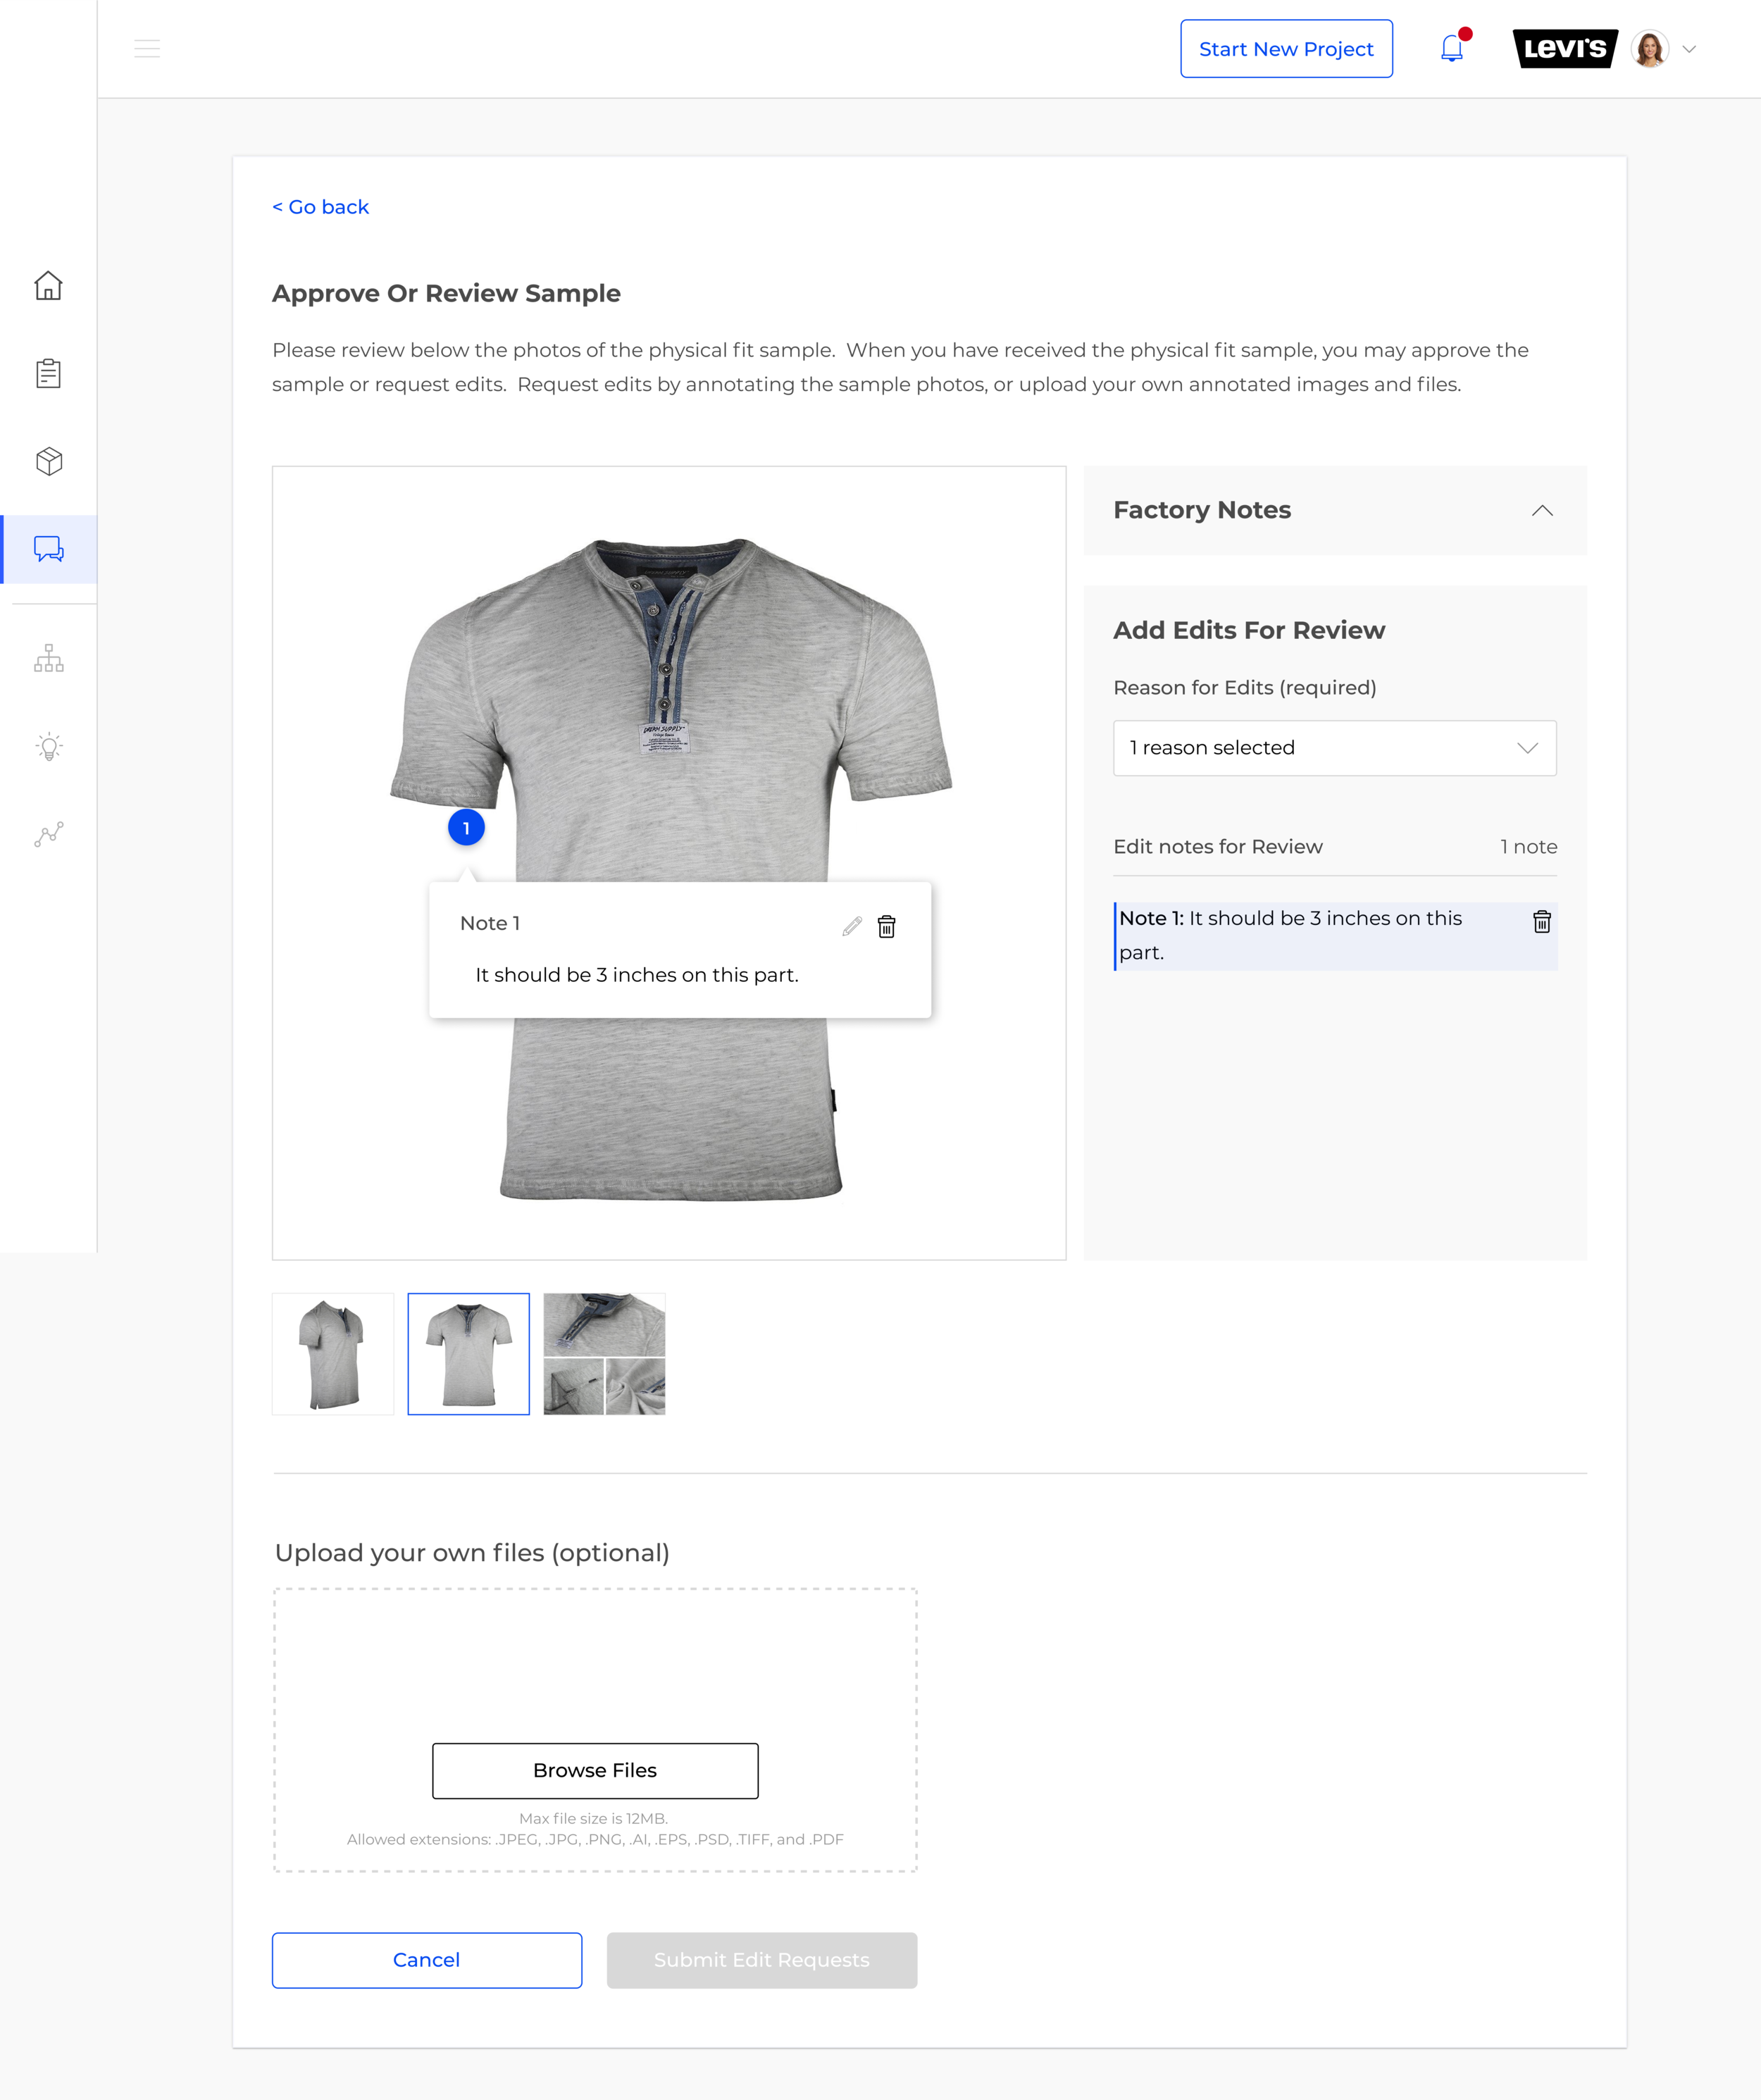This screenshot has height=2100, width=1761.
Task: Delete Note 1 annotation on image
Action: (x=888, y=926)
